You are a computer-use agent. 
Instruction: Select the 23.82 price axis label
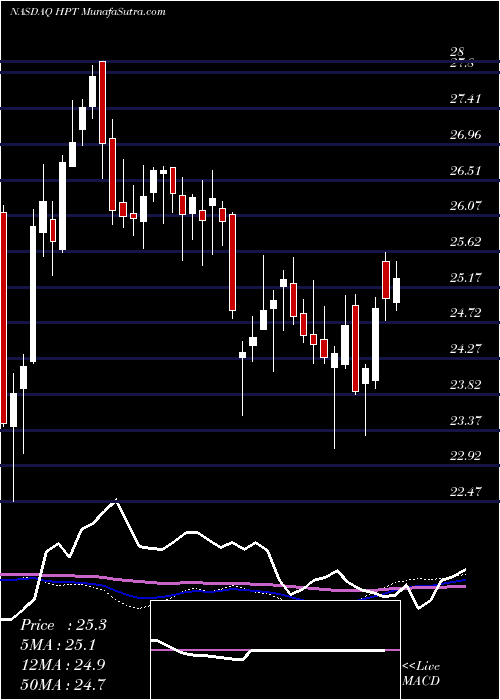click(x=465, y=385)
